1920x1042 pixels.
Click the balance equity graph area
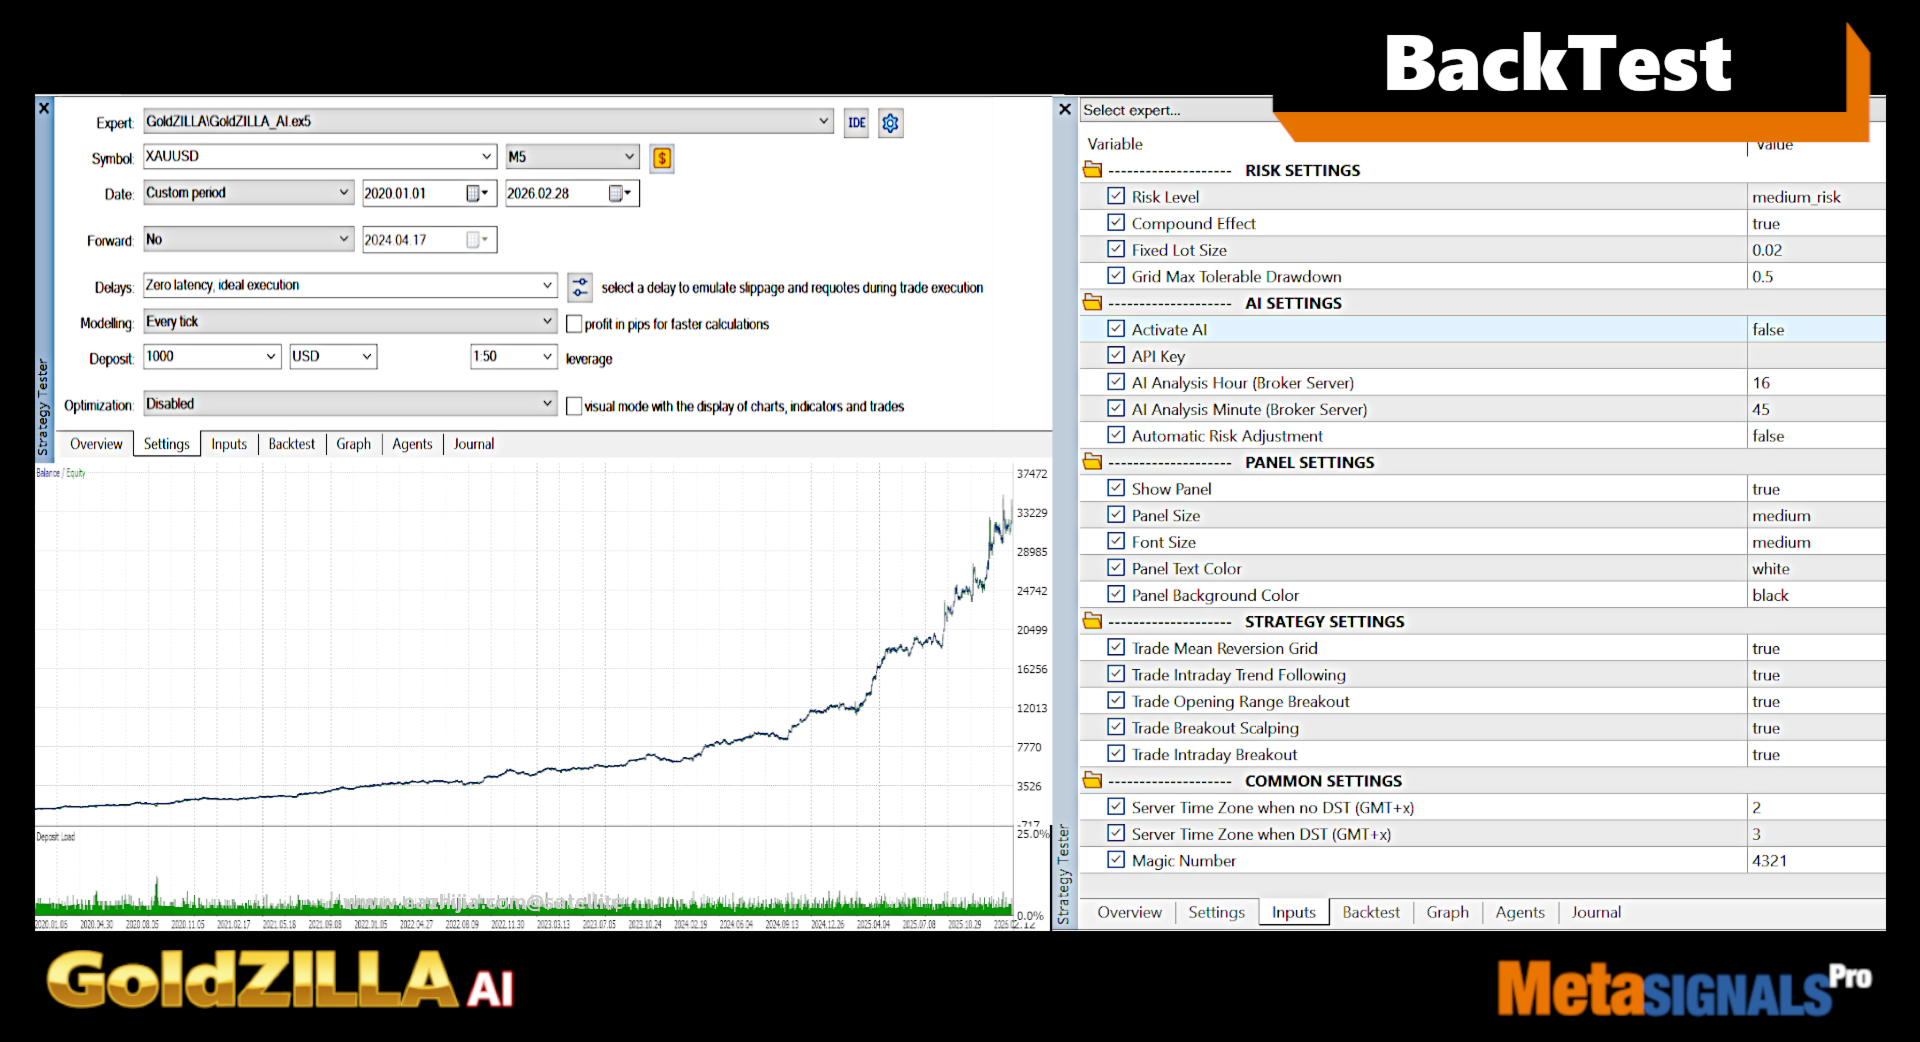(525, 645)
